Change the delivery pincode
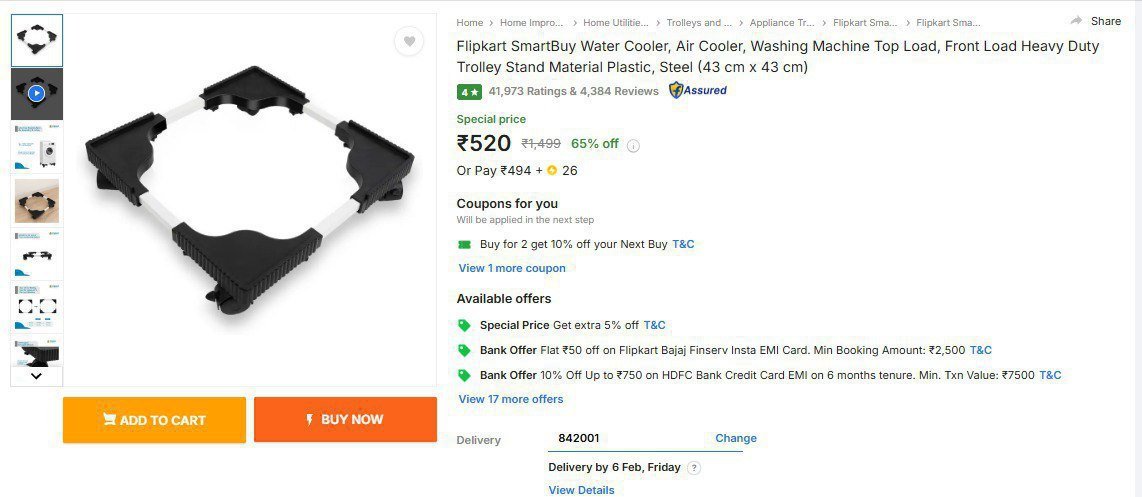The image size is (1142, 497). (x=736, y=438)
